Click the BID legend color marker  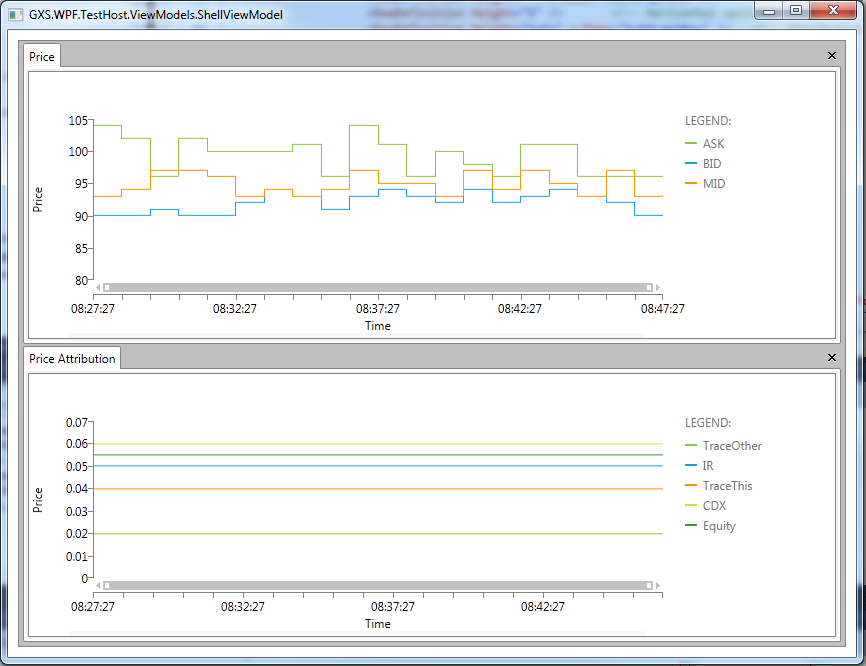point(690,163)
